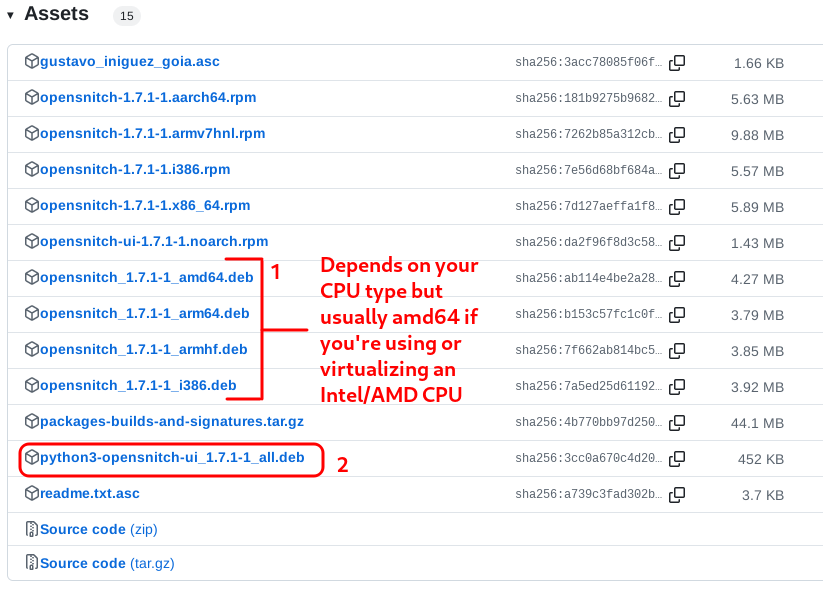823x590 pixels.
Task: Click the Assets count badge showing 15
Action: click(x=127, y=16)
